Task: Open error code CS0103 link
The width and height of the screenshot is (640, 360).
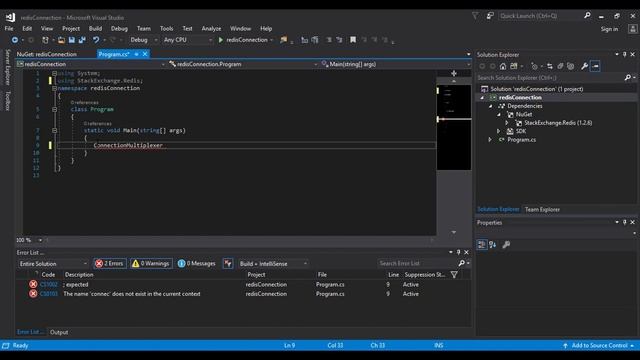Action: tap(49, 294)
